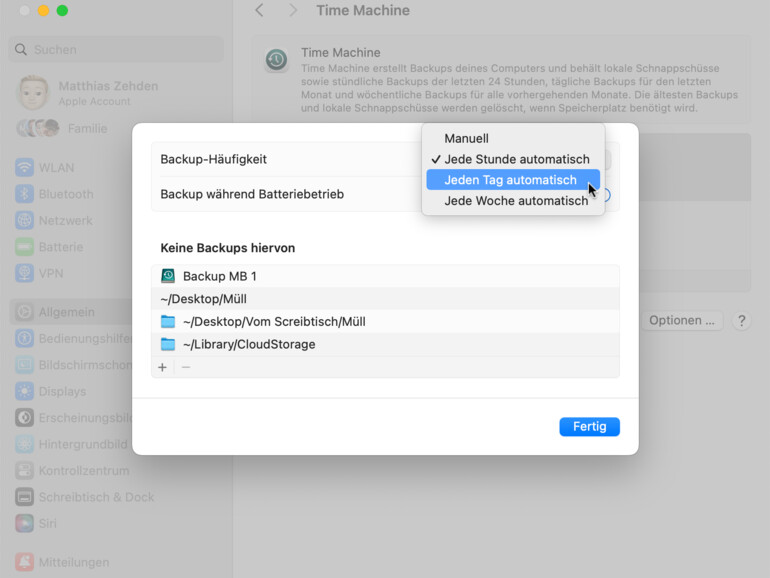Click the green zoom window button

point(62,10)
